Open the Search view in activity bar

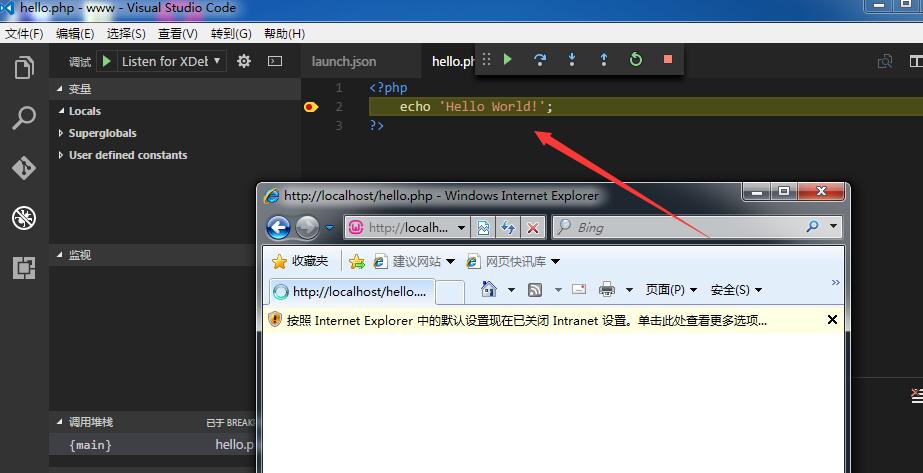tap(24, 118)
